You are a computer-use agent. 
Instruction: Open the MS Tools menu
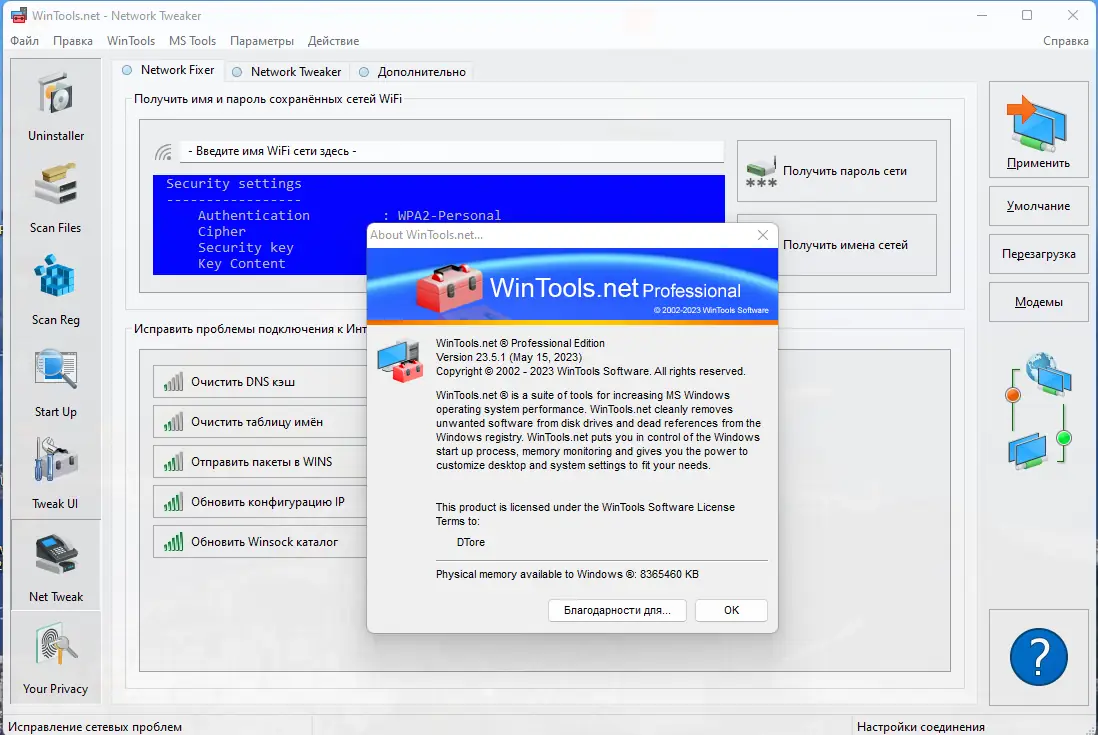point(193,41)
